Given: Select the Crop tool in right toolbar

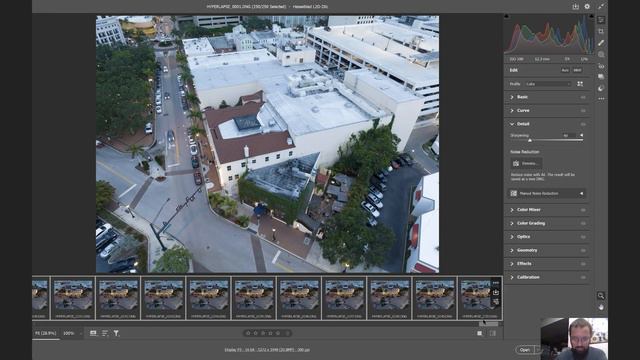Looking at the screenshot, I should point(601,31).
